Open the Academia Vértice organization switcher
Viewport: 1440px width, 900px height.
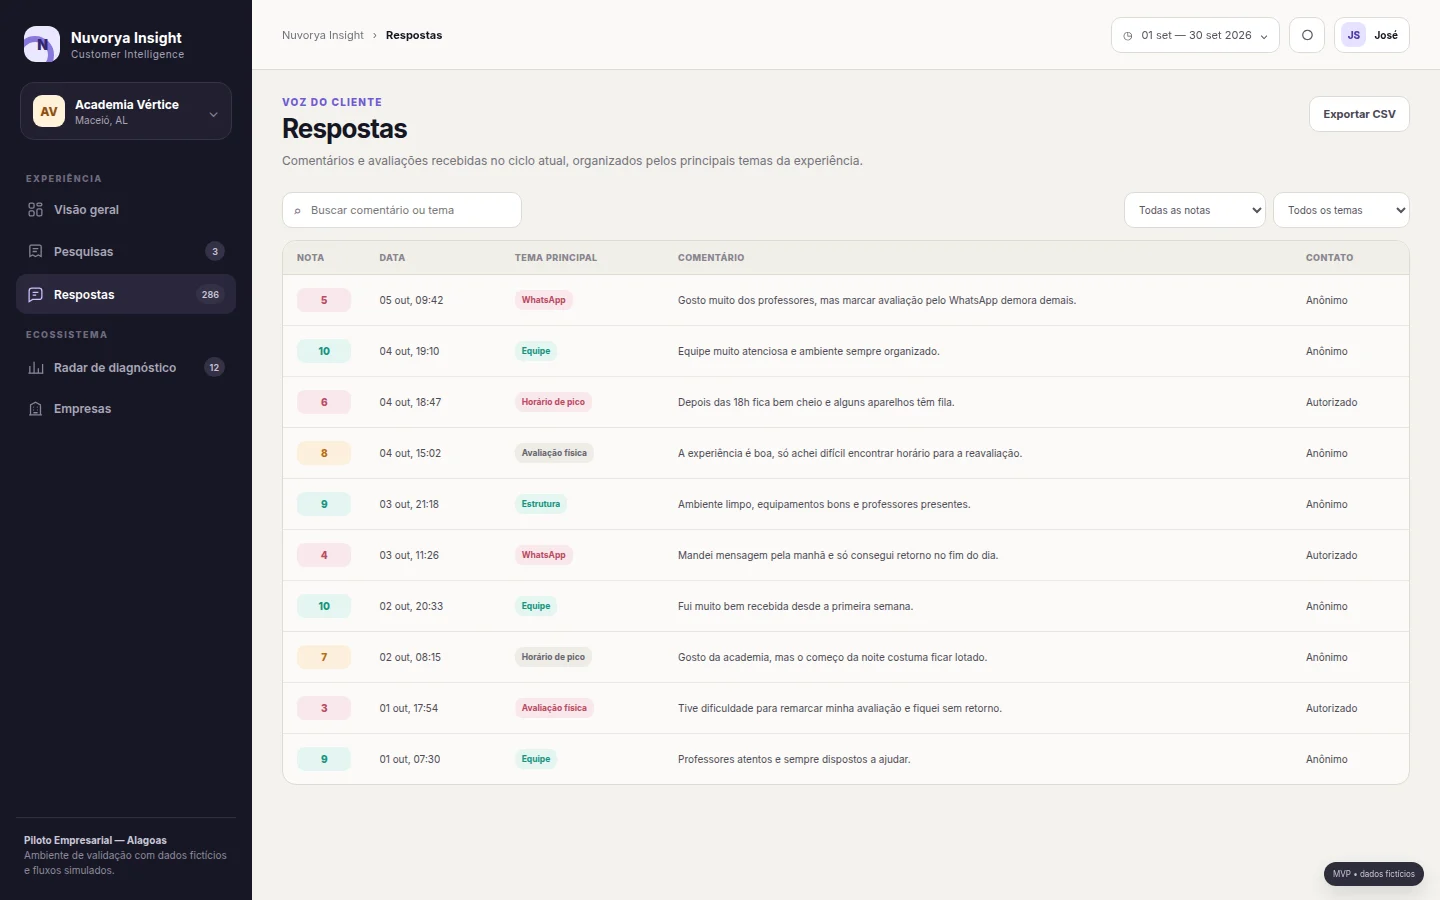click(126, 111)
